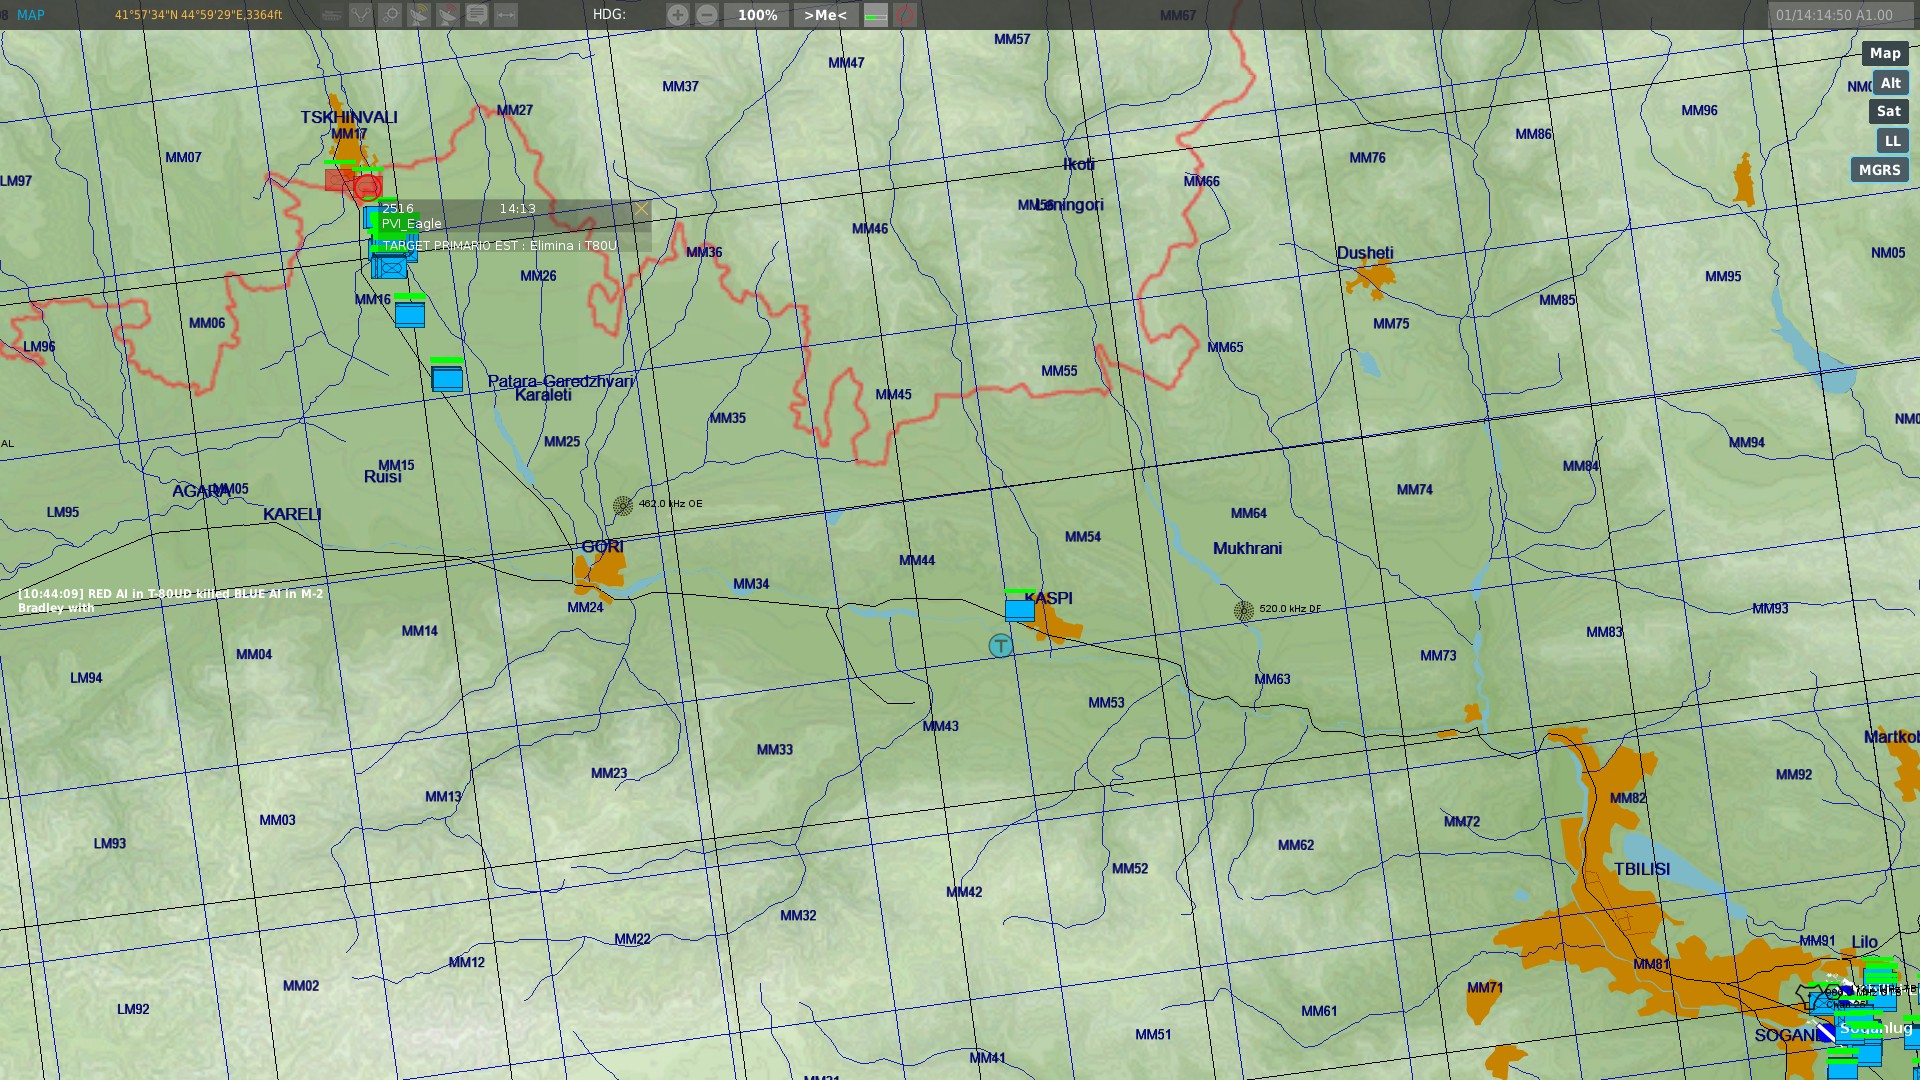
Task: Switch to Sat satellite view
Action: point(1889,112)
